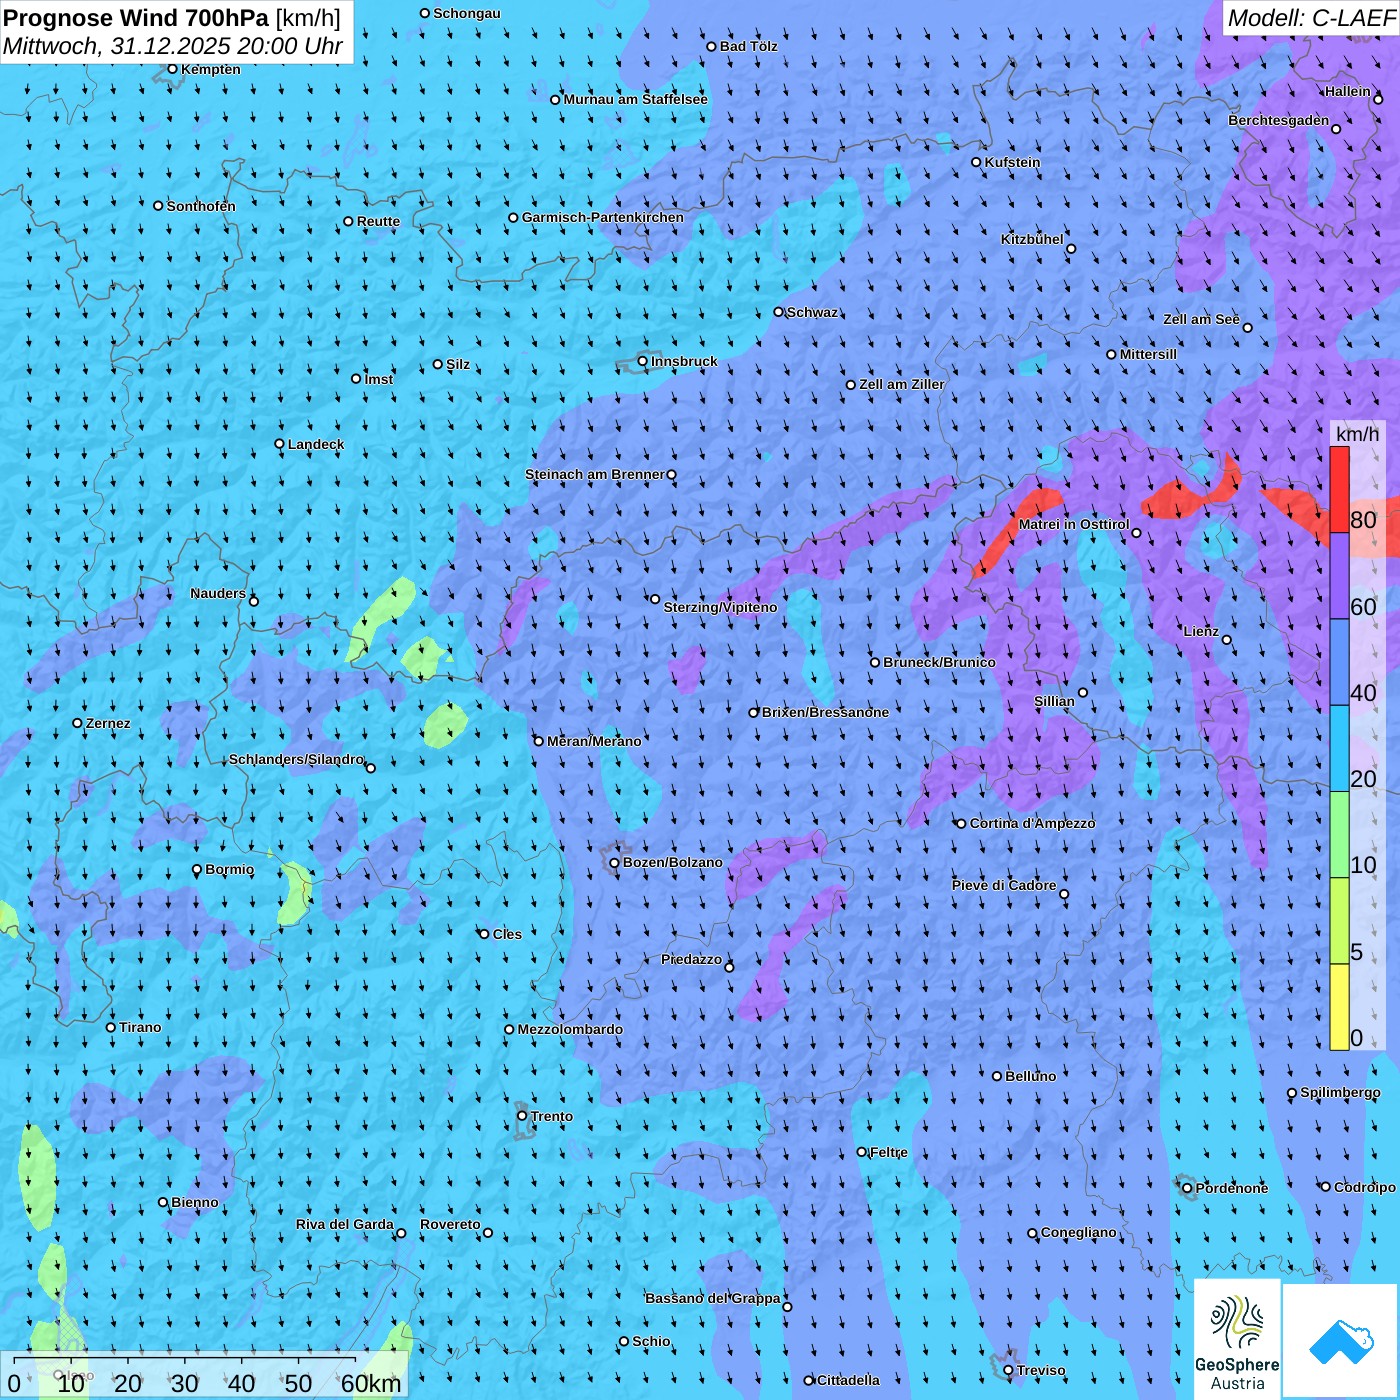Click the 'Steinach am Brenner' label
1400x1400 pixels.
point(595,474)
